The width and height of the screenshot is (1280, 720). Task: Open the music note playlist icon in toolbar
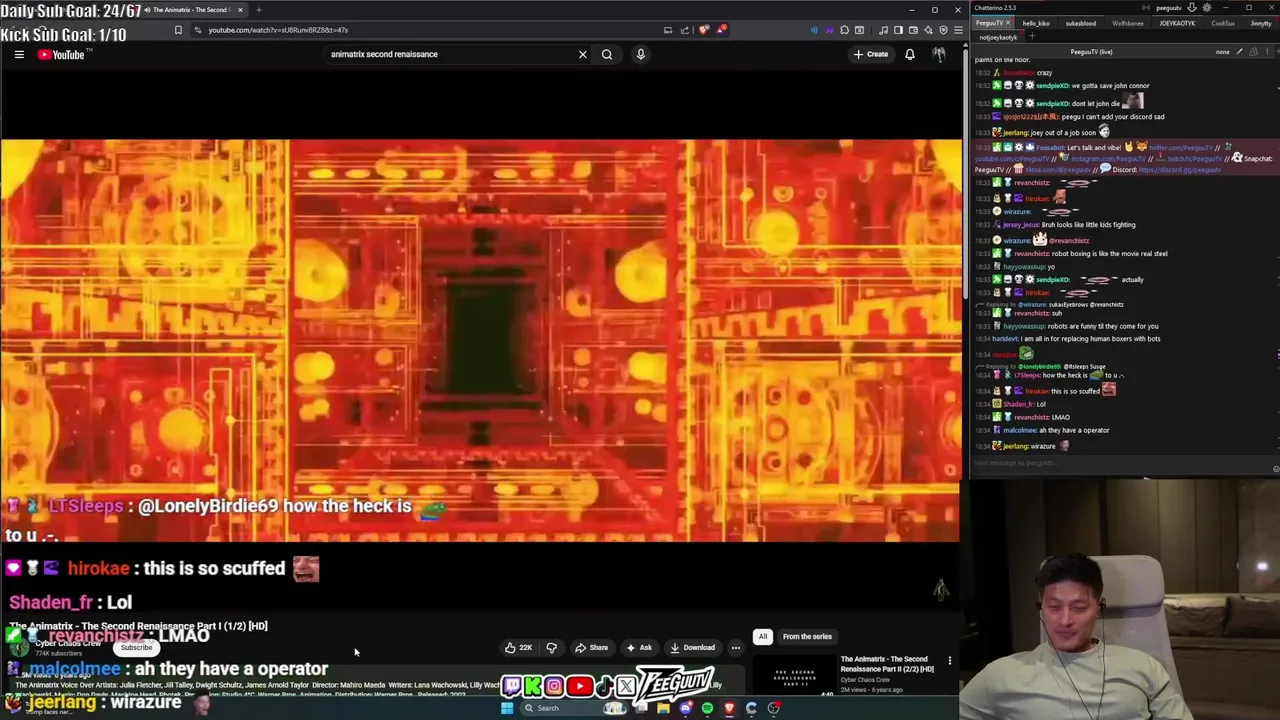[883, 30]
